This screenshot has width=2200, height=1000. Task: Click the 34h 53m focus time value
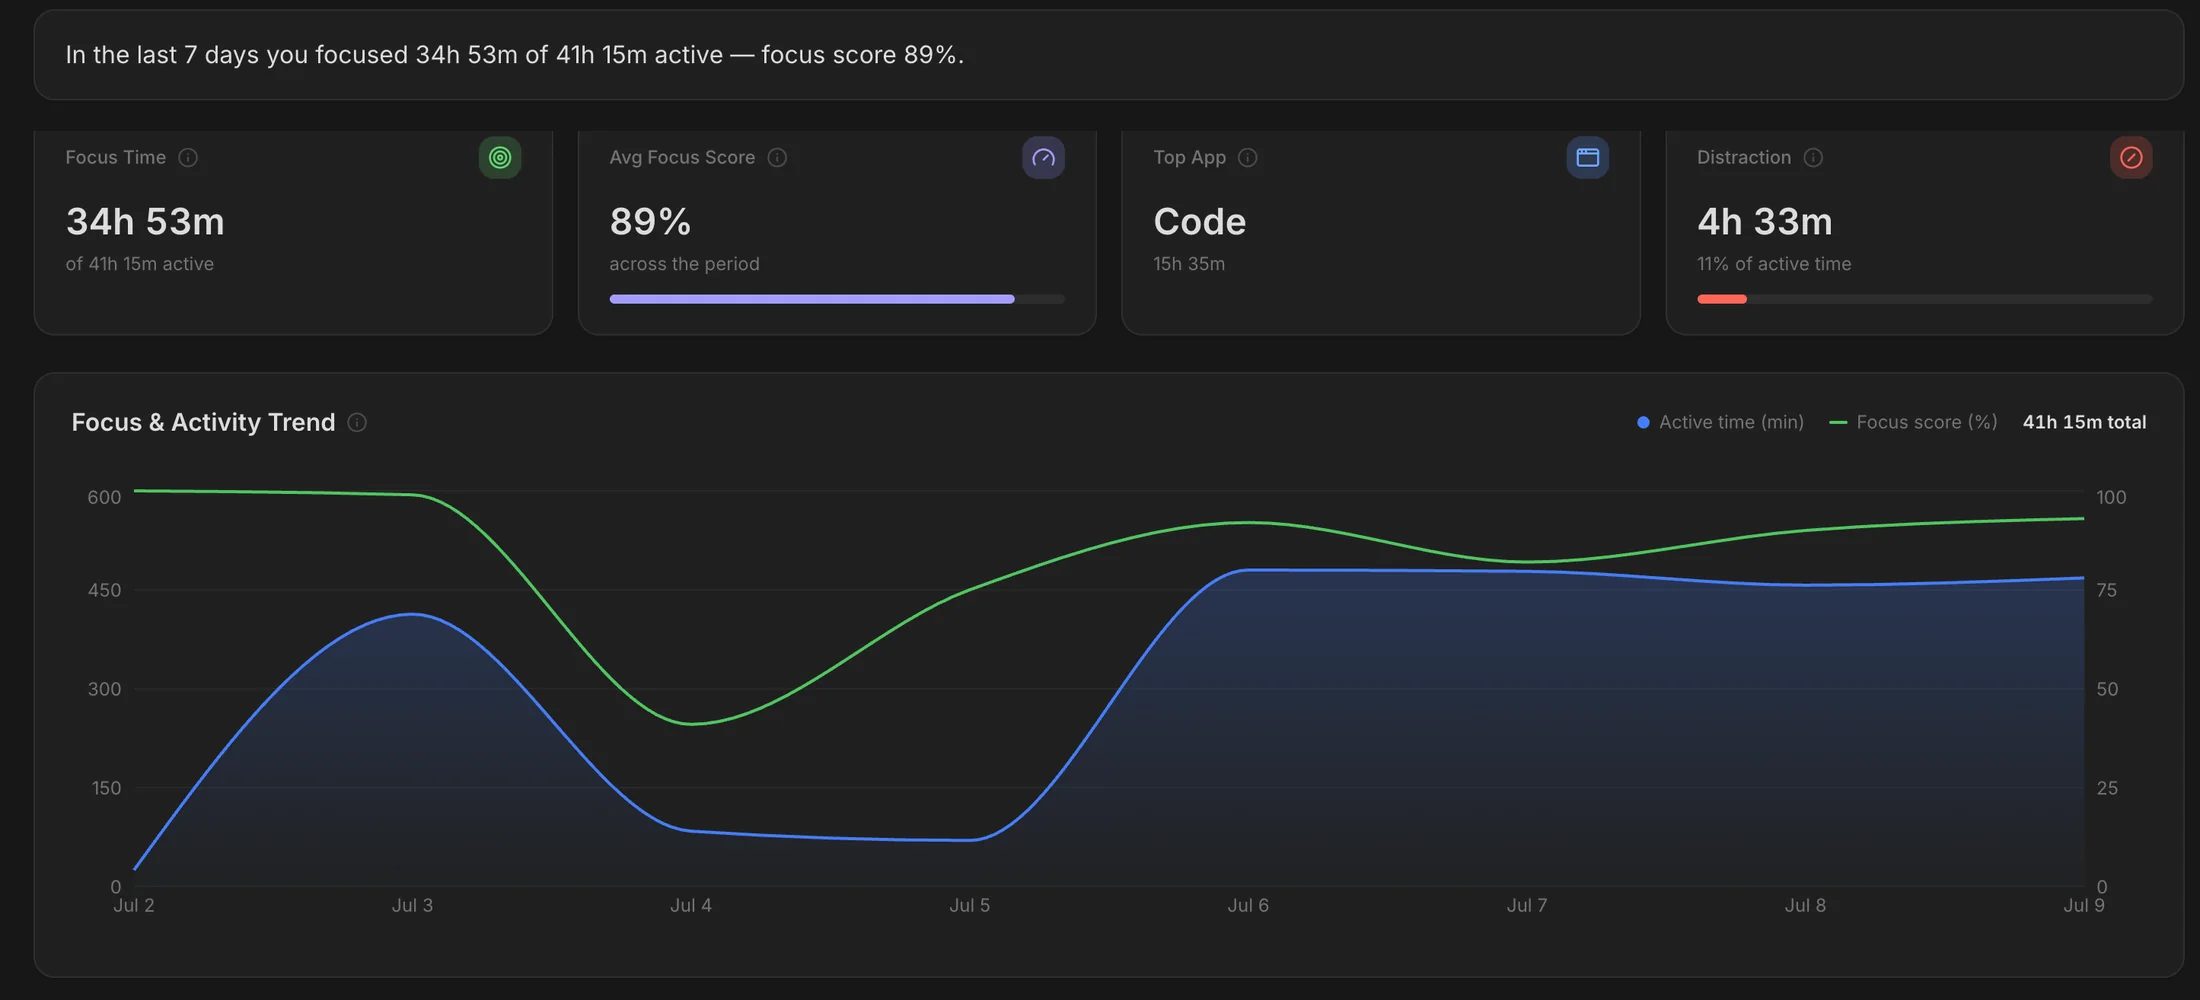coord(145,222)
